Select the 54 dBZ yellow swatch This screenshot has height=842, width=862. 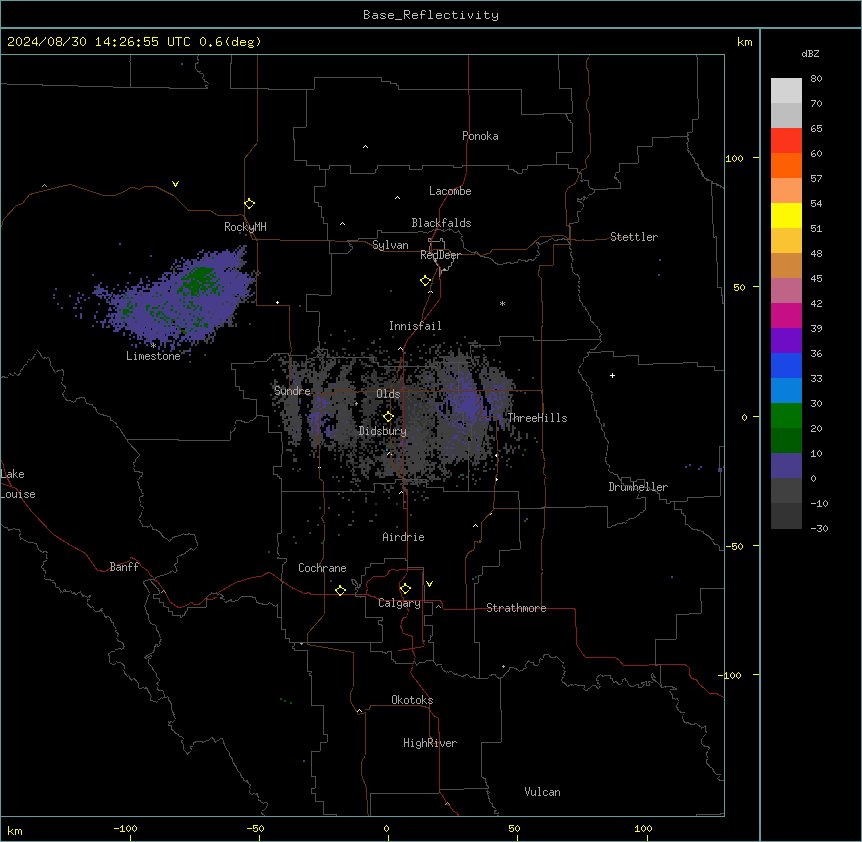[786, 215]
